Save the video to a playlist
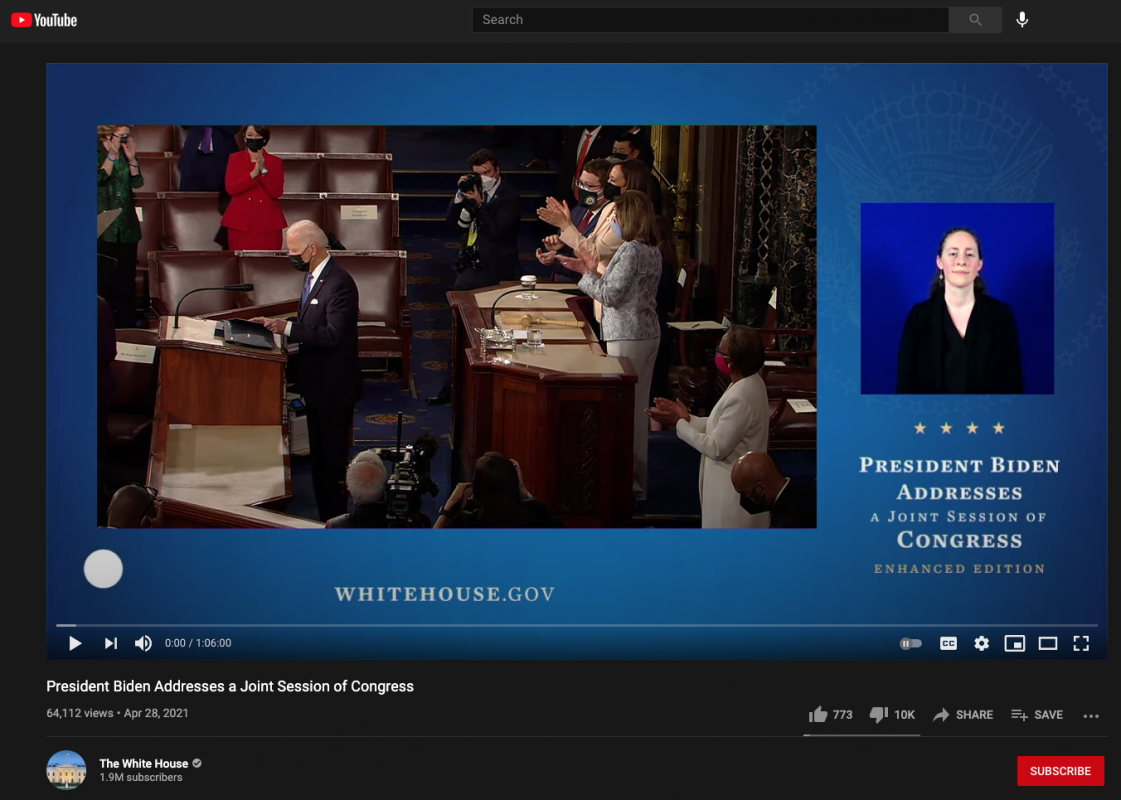 click(1037, 715)
